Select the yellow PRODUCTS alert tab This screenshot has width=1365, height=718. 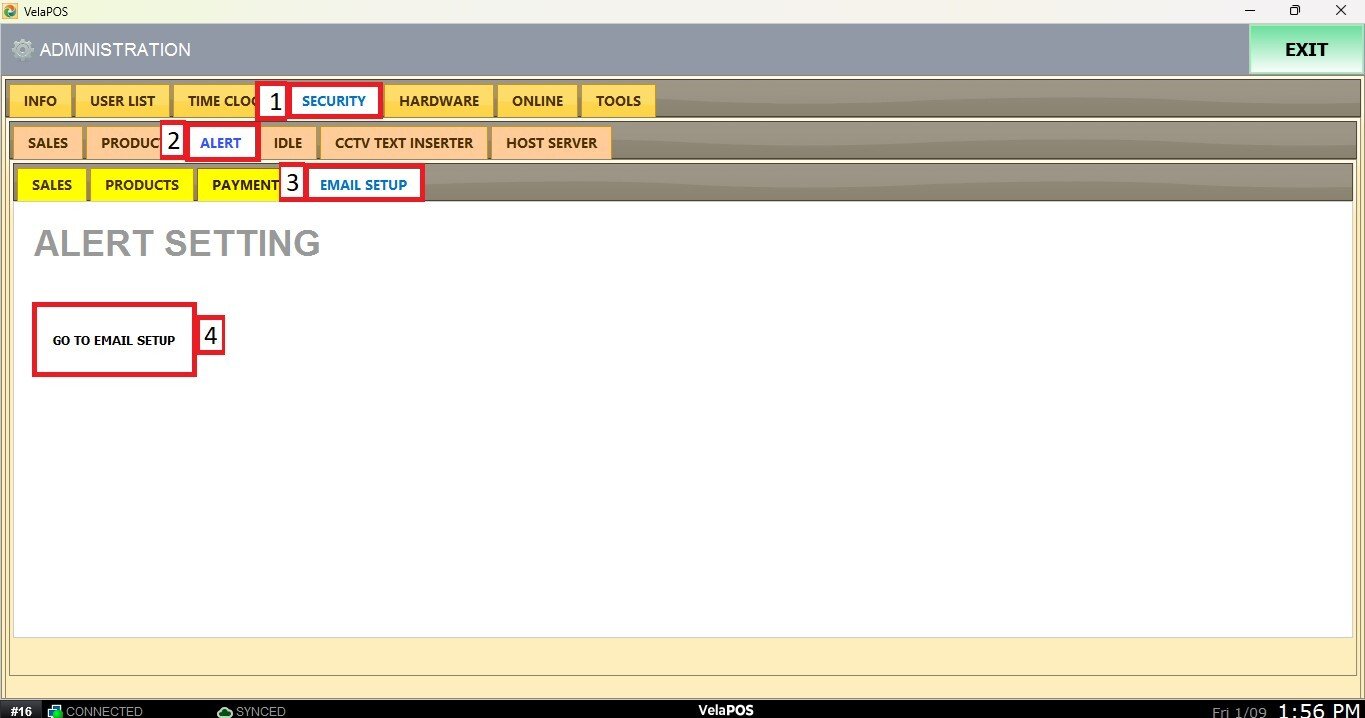tap(142, 185)
